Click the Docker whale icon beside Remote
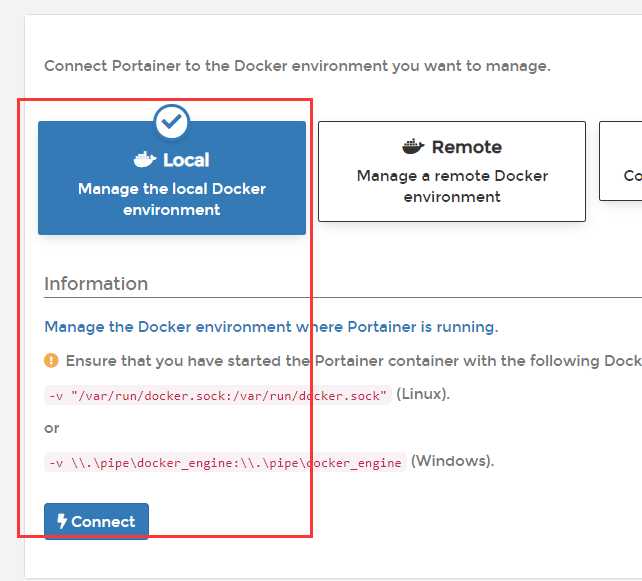 click(x=413, y=147)
